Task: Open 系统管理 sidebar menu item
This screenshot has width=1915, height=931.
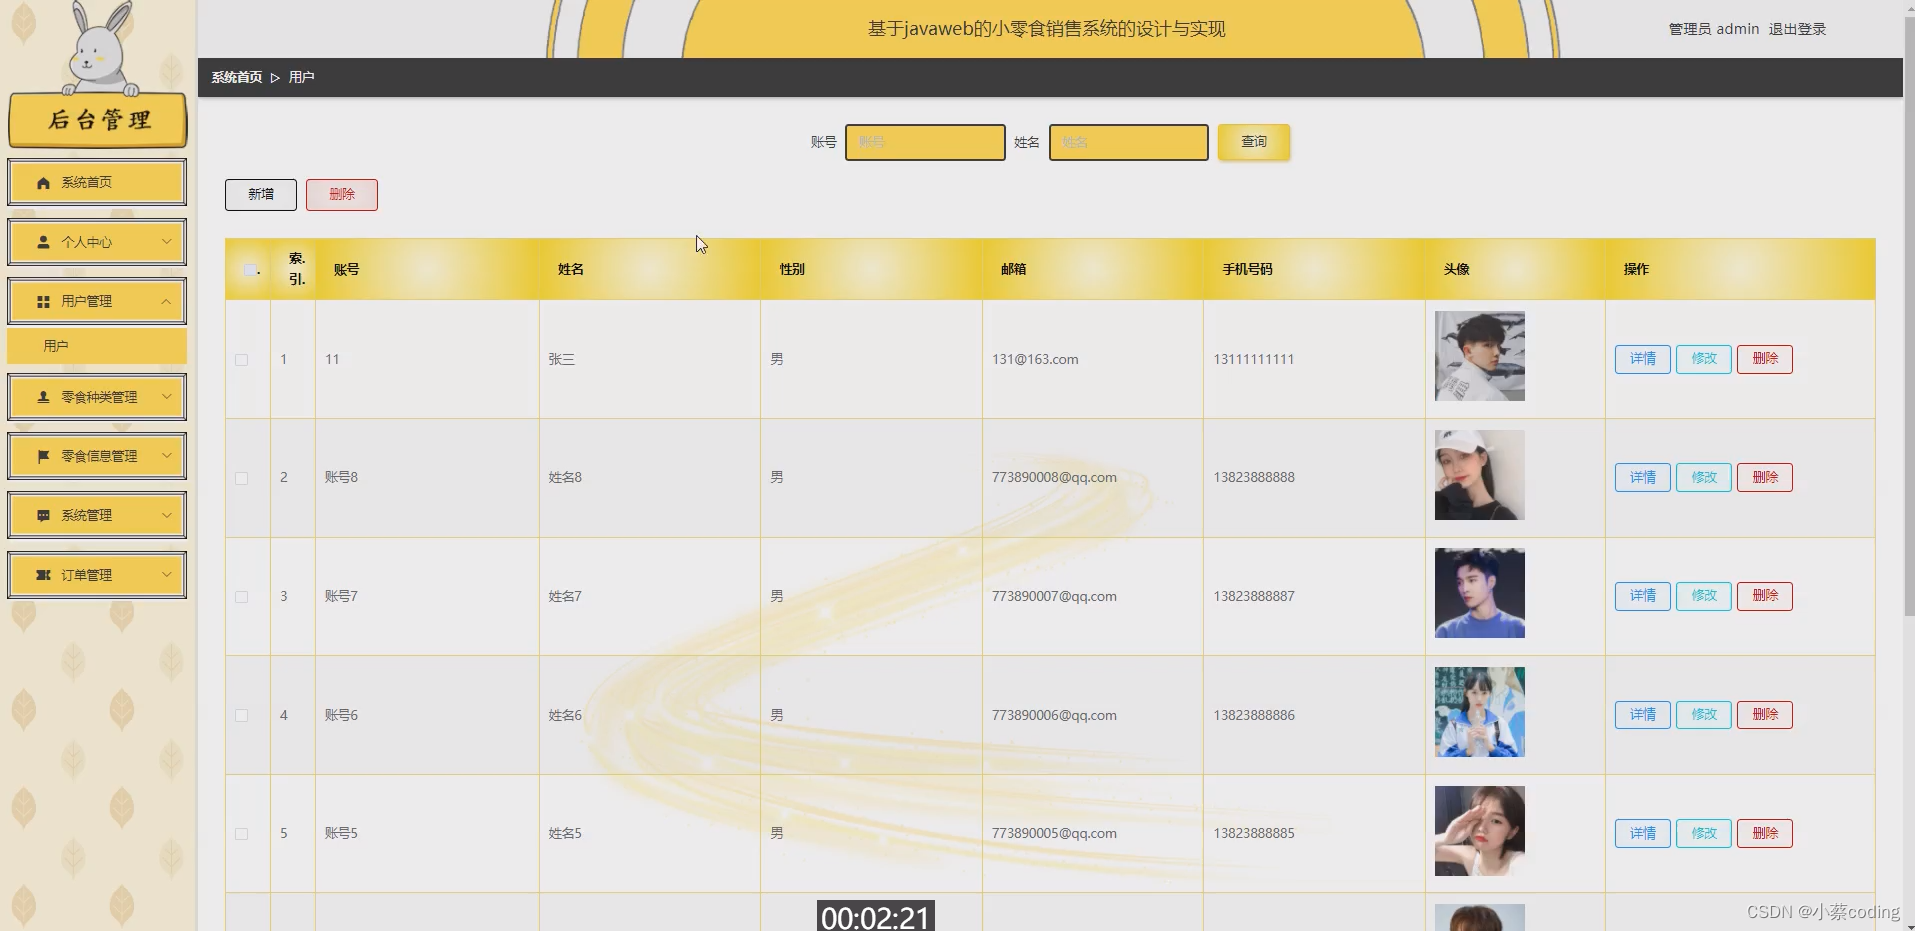Action: [x=97, y=515]
